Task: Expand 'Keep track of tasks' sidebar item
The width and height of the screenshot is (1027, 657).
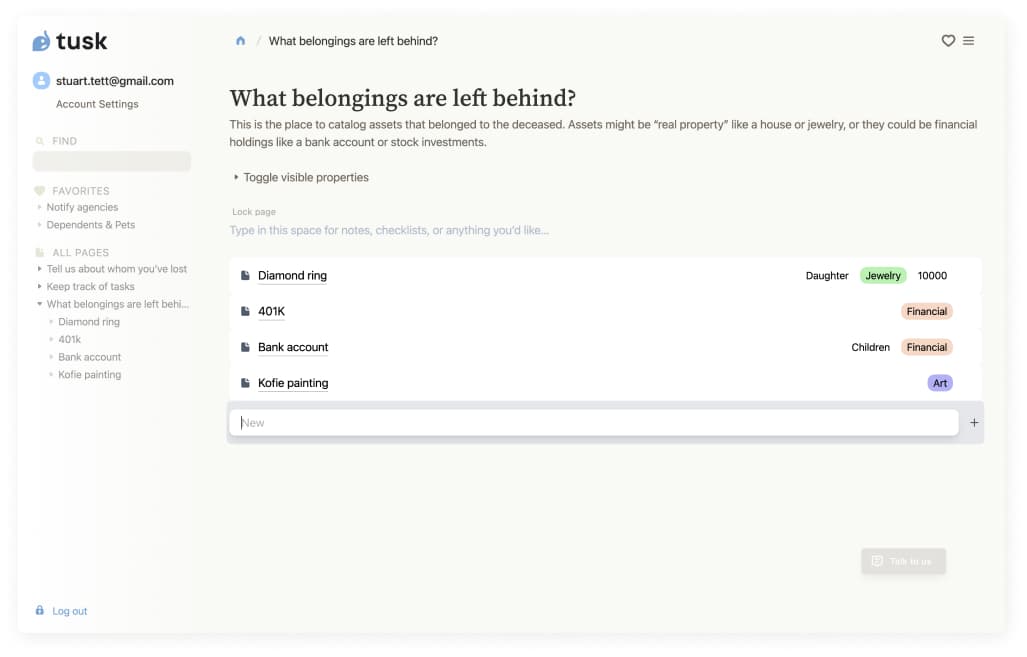Action: (39, 287)
